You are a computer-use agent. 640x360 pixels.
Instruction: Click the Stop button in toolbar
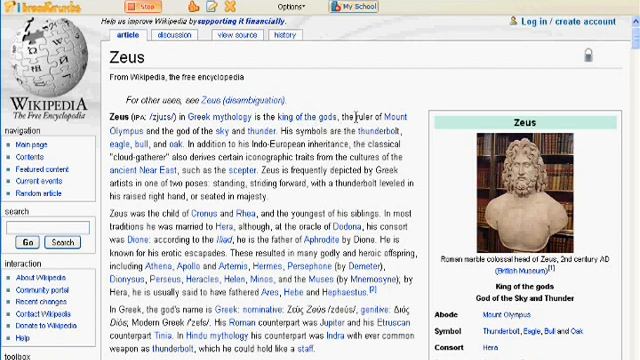click(143, 7)
